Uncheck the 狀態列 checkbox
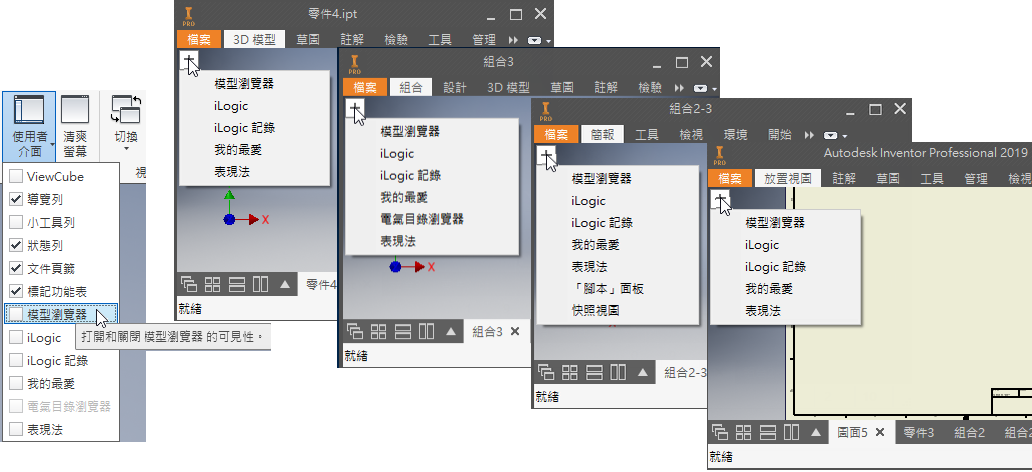 click(x=16, y=246)
